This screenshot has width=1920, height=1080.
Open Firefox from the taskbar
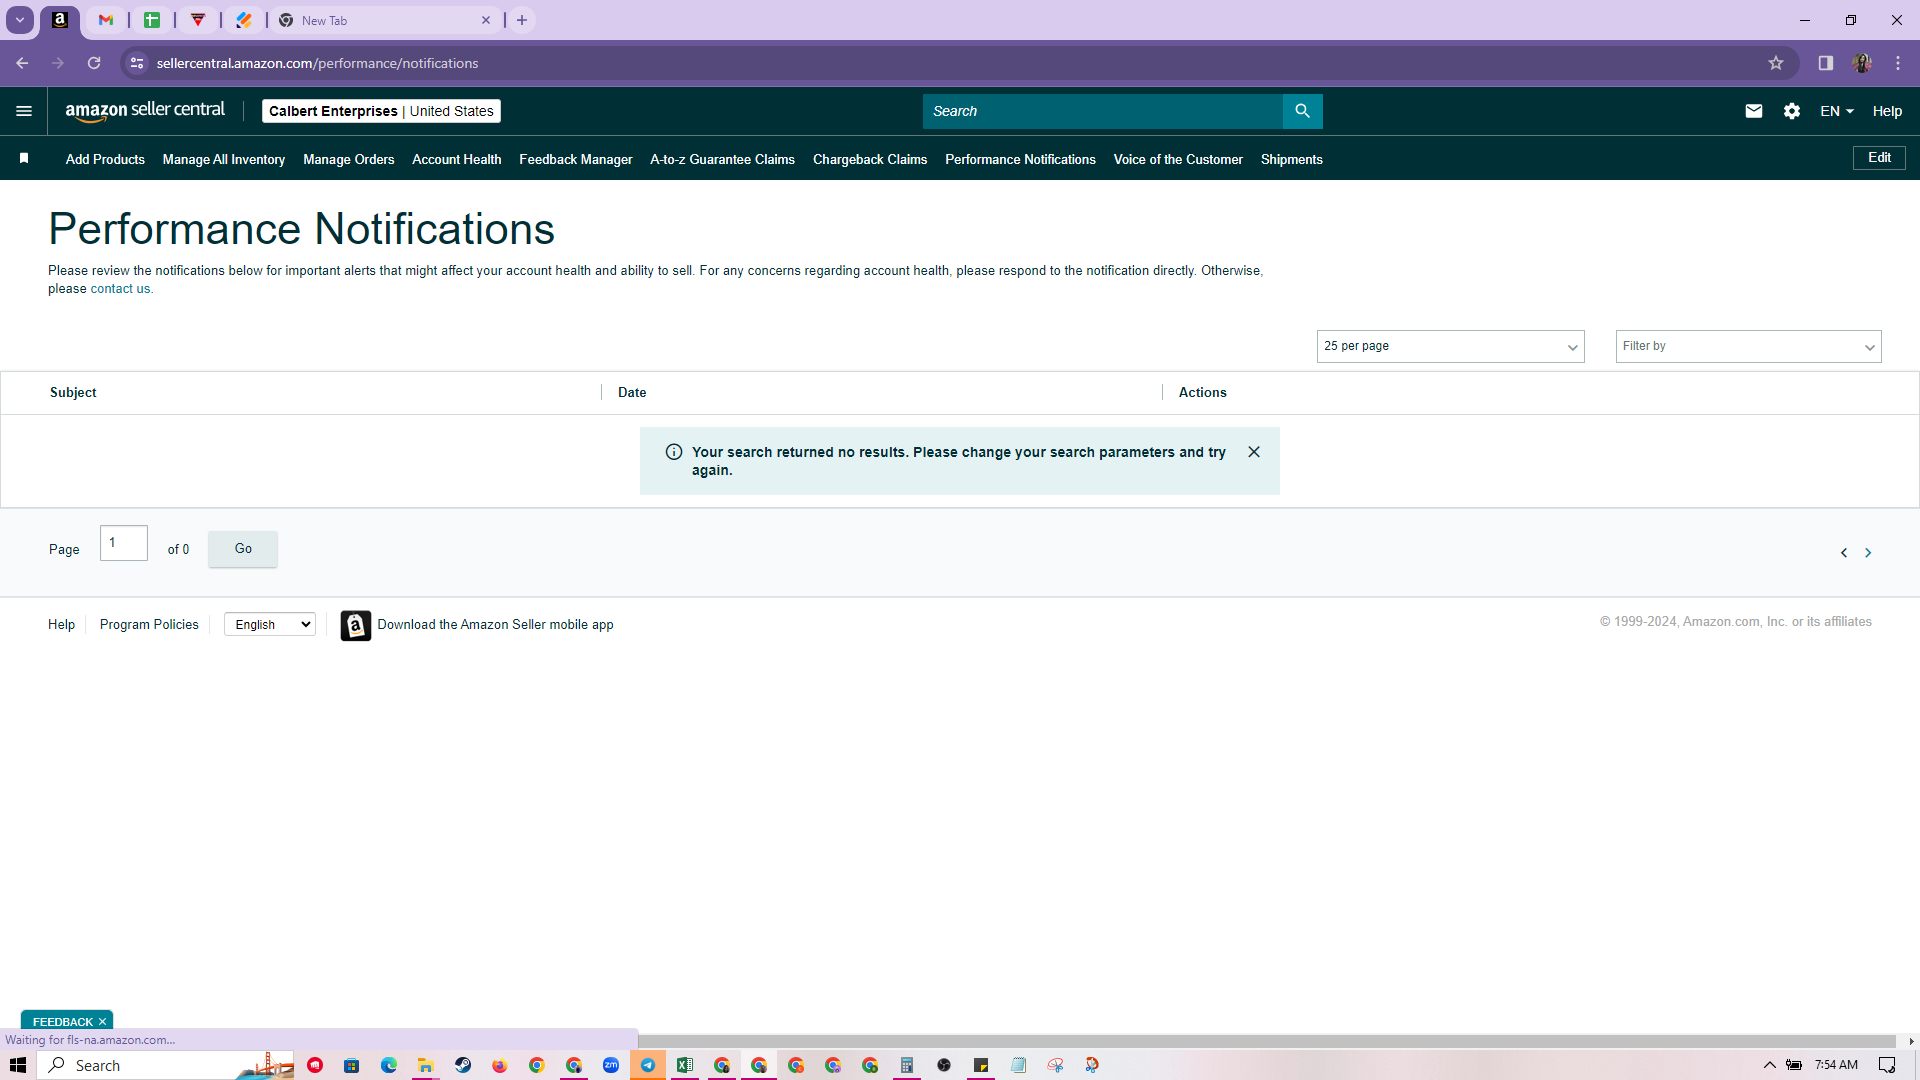[x=500, y=1065]
